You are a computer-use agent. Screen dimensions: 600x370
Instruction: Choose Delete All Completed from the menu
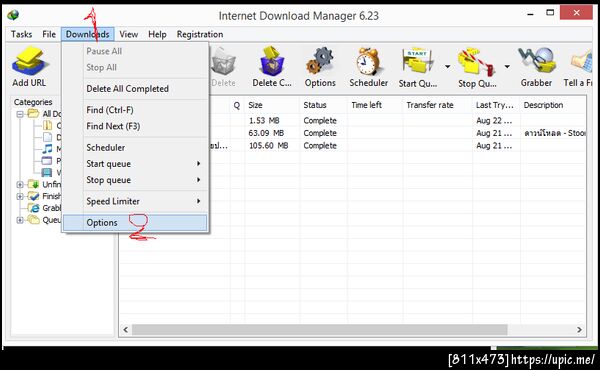tap(135, 89)
